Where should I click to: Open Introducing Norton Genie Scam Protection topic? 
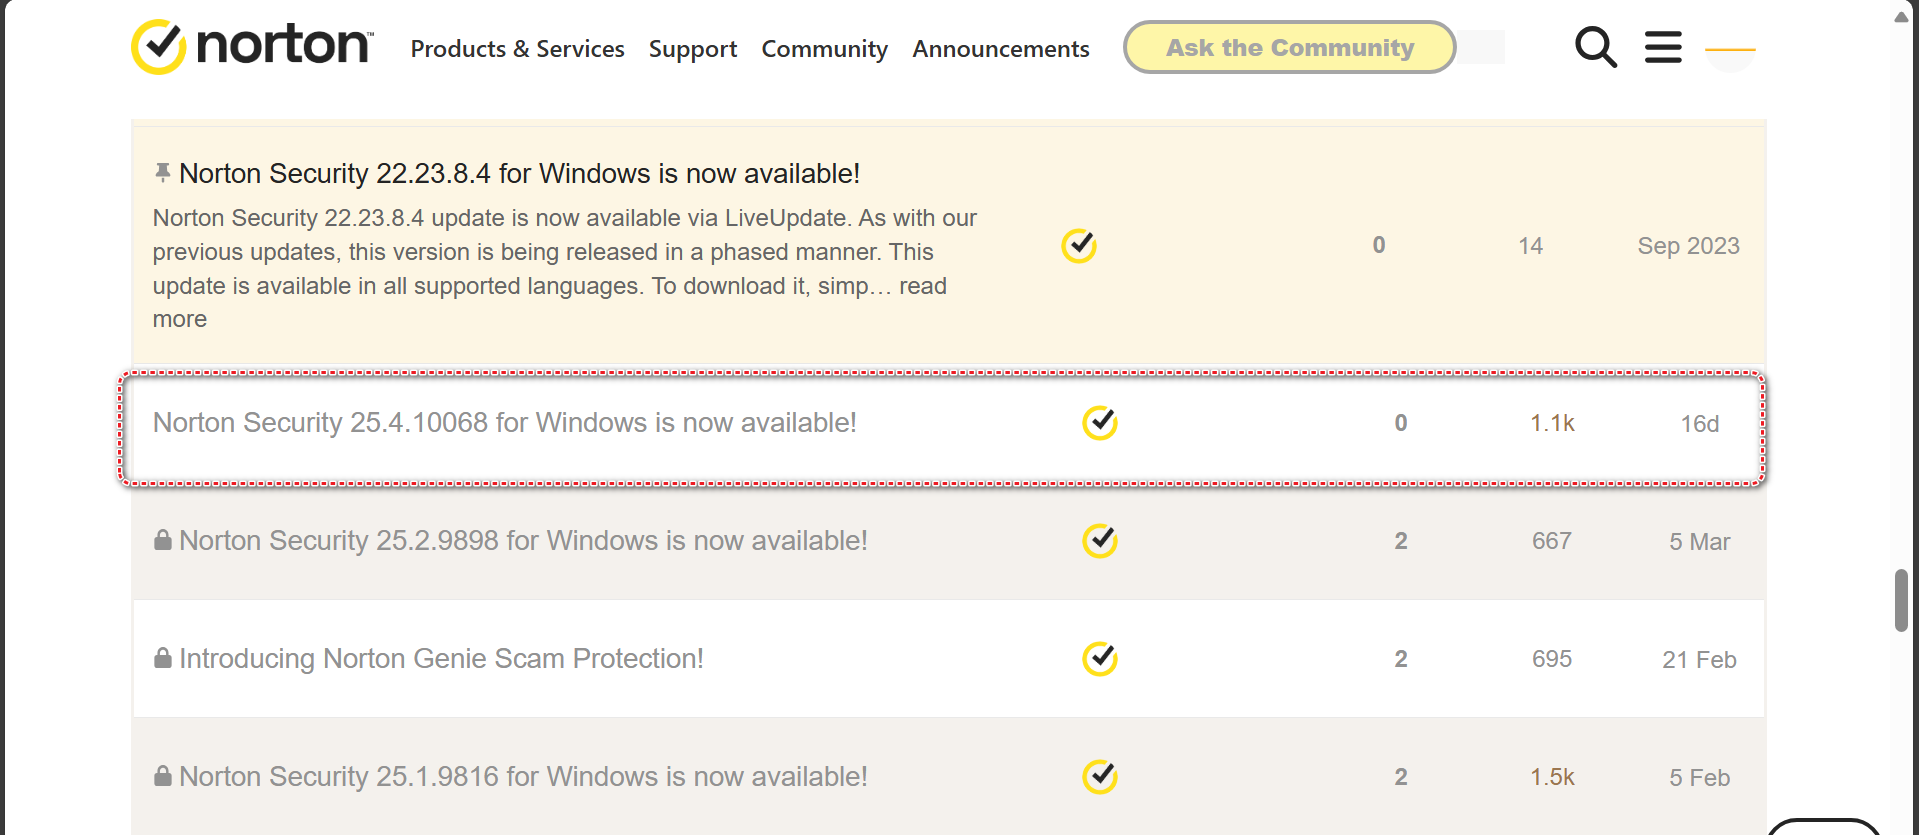click(x=441, y=659)
